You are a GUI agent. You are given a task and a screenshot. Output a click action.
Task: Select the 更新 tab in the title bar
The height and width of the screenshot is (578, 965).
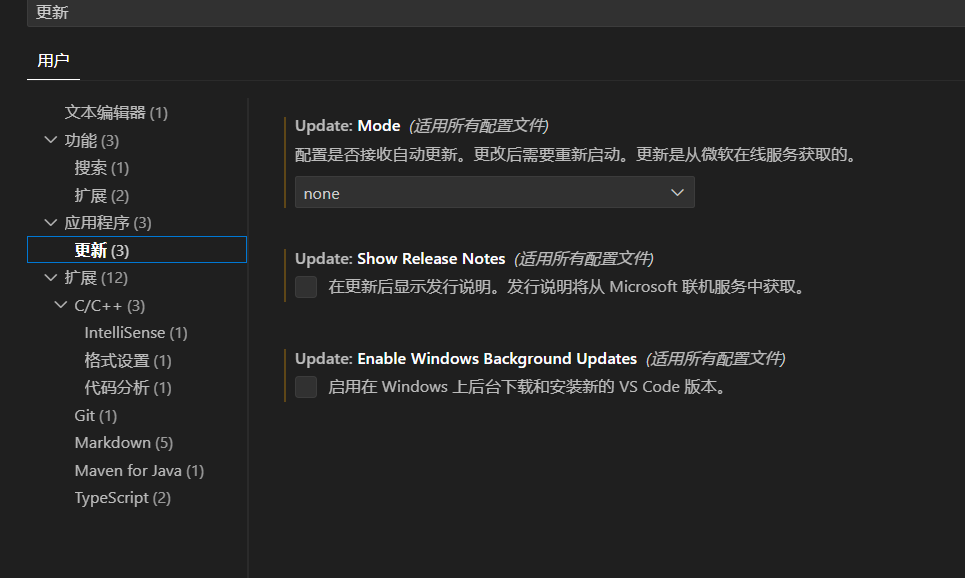pyautogui.click(x=51, y=12)
